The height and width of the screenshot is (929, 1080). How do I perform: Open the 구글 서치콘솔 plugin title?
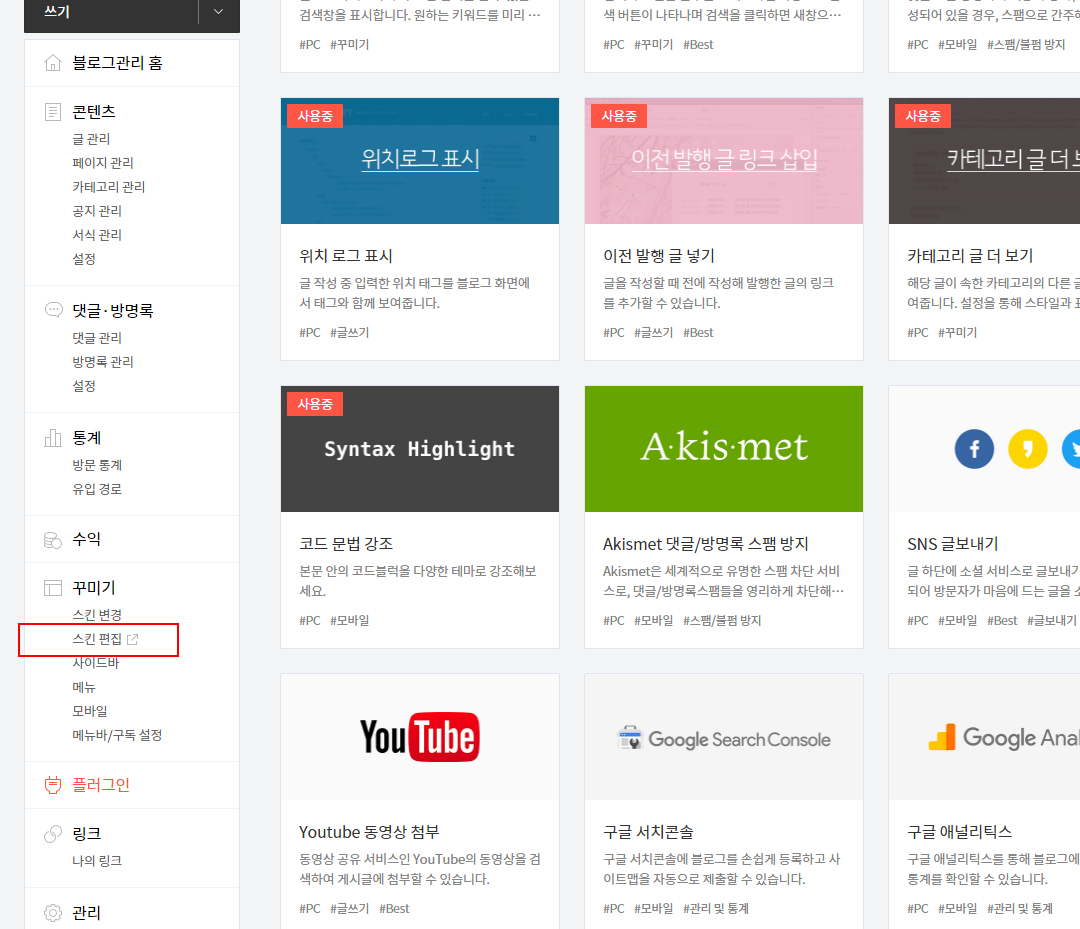649,832
